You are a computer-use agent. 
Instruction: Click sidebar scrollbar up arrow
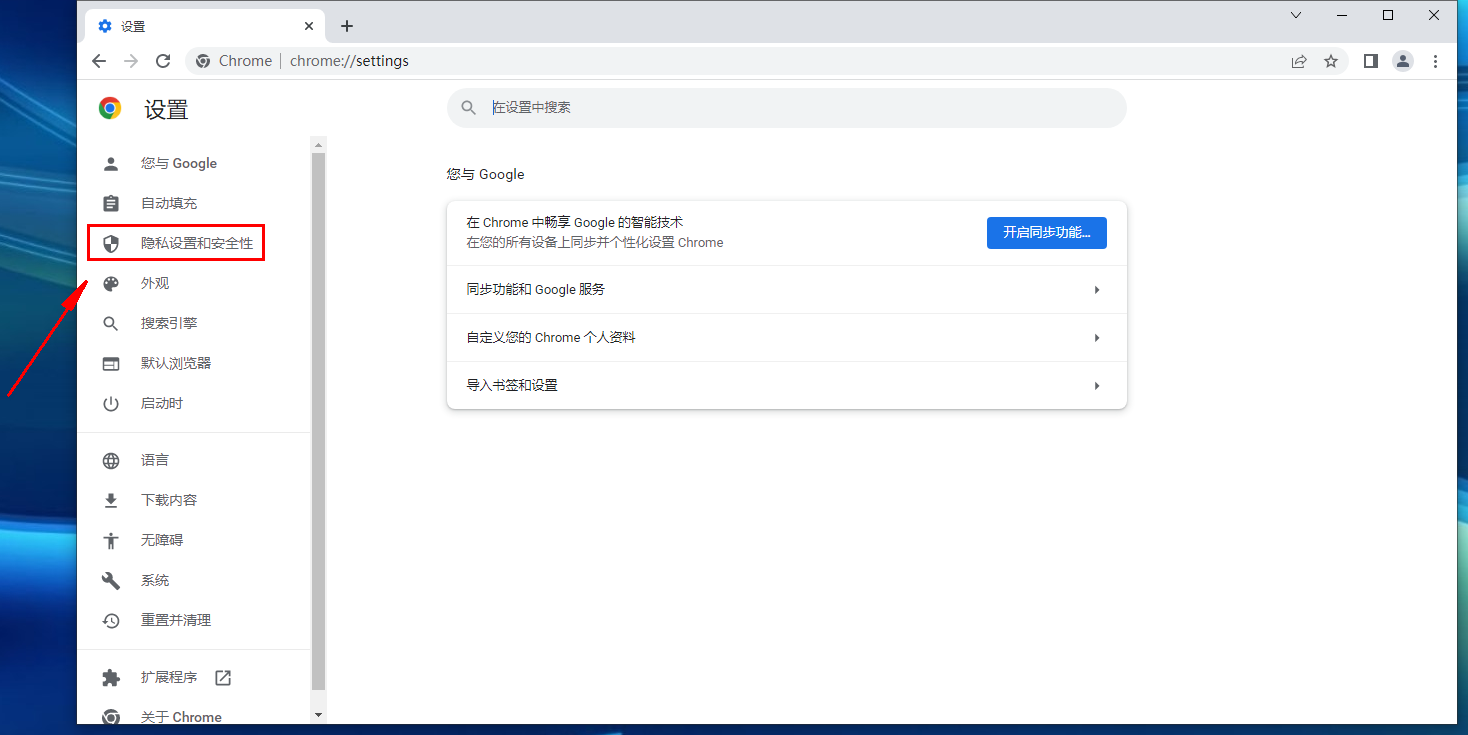tap(319, 144)
